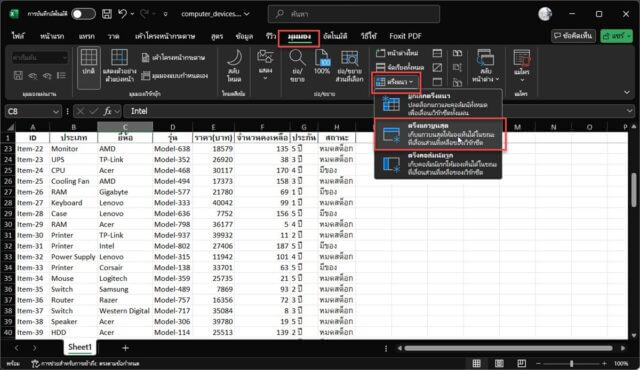Click the Arrange All button
Viewport: 640px width, 370px height.
(x=400, y=67)
